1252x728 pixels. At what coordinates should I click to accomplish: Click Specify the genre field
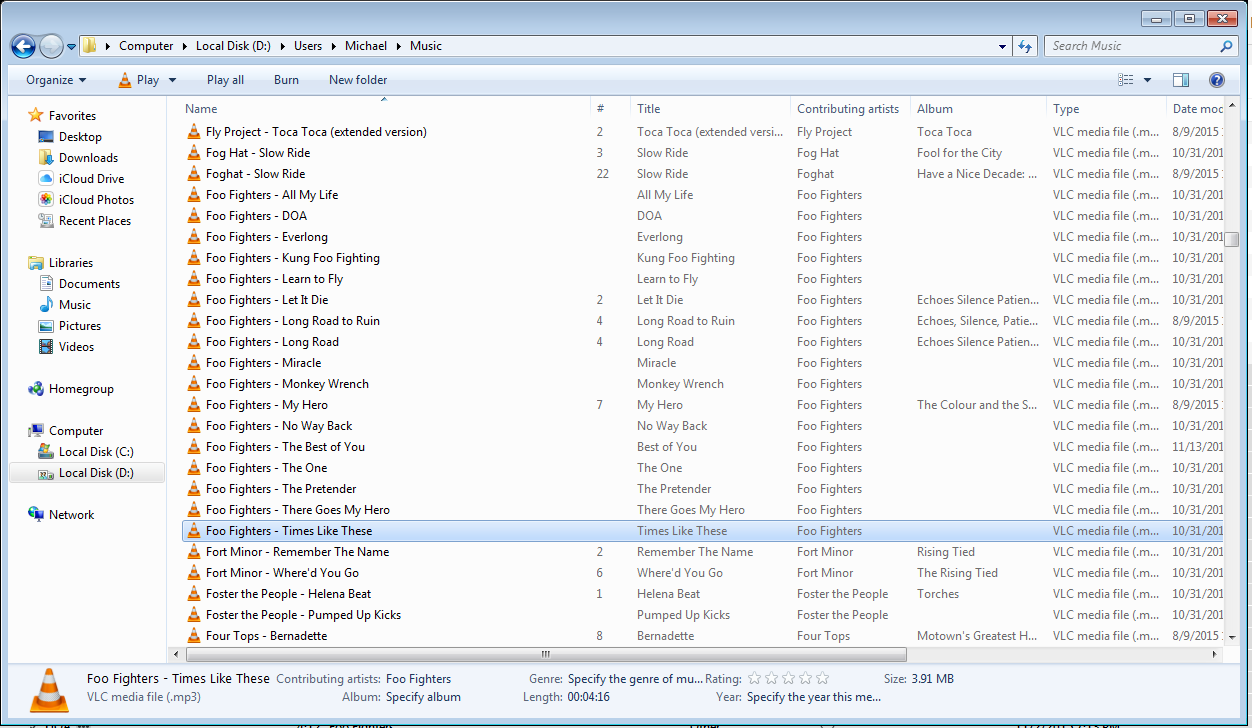tap(635, 679)
